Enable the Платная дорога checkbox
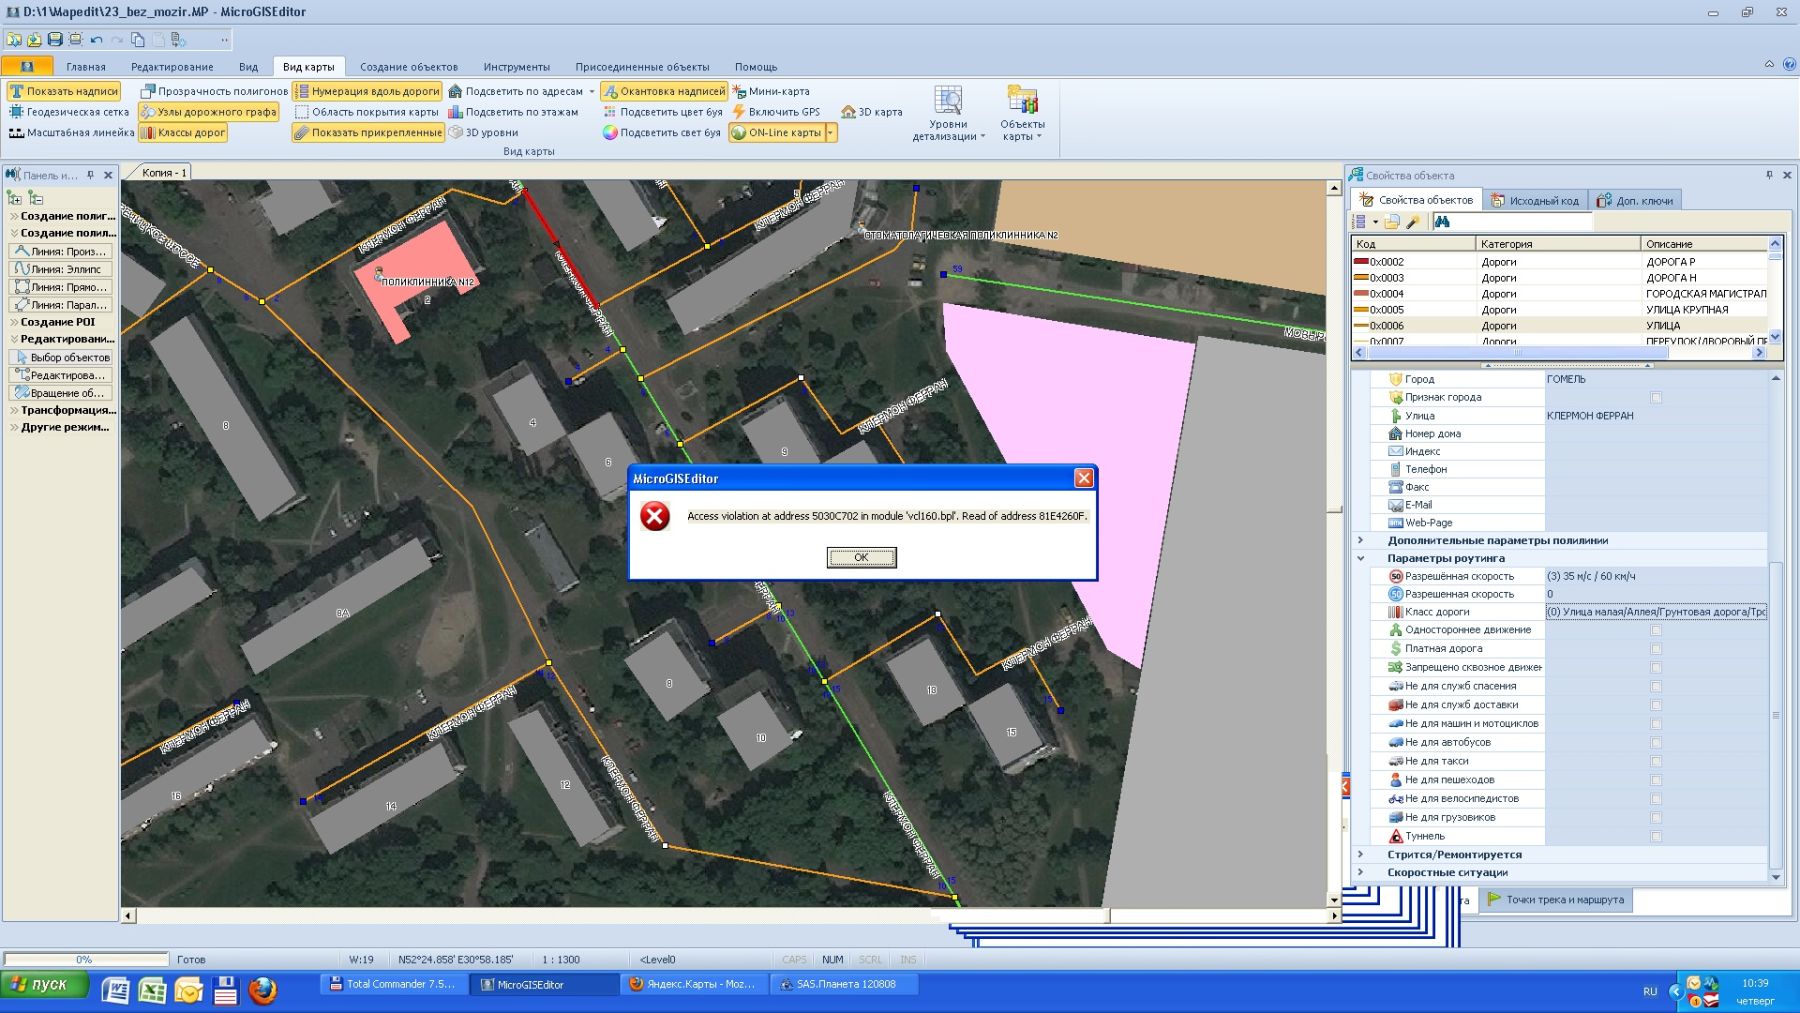Image resolution: width=1800 pixels, height=1013 pixels. coord(1656,649)
